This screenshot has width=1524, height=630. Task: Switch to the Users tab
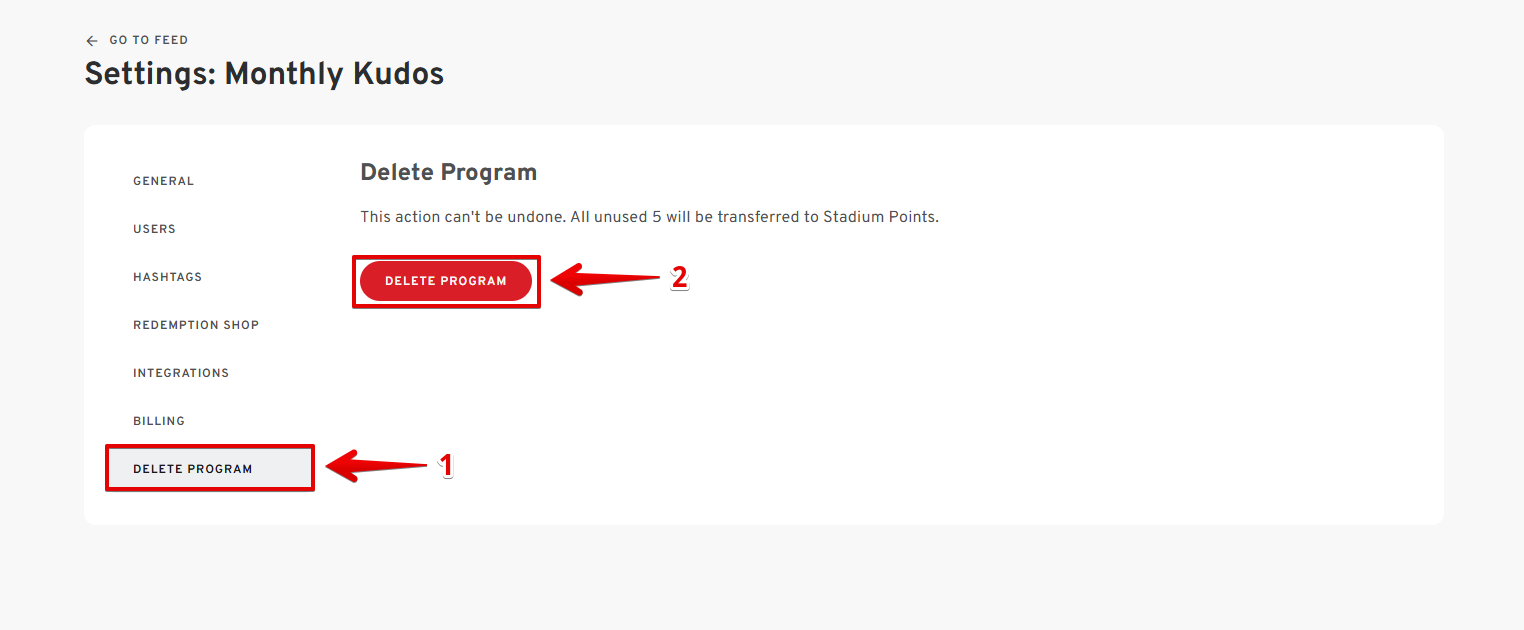[x=155, y=229]
